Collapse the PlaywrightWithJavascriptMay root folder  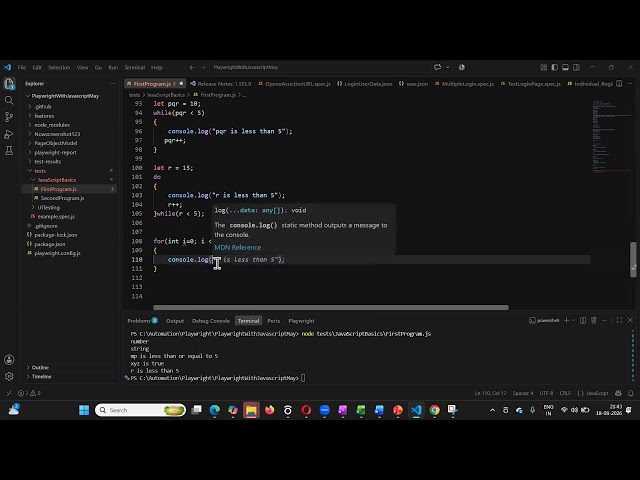point(65,96)
